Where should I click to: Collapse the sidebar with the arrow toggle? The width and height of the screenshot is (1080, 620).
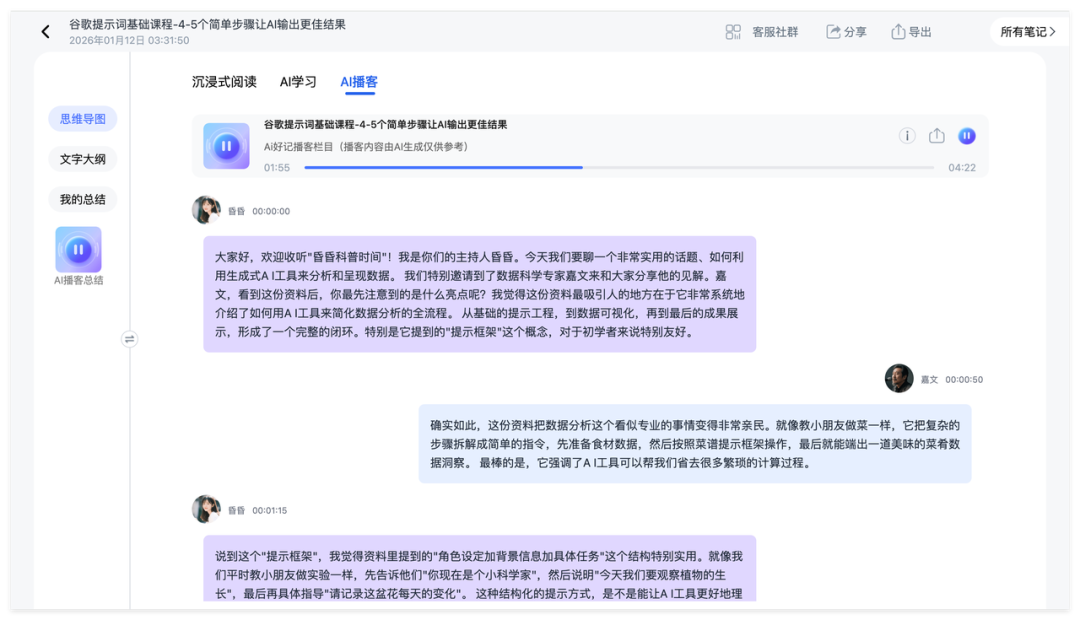coord(131,339)
